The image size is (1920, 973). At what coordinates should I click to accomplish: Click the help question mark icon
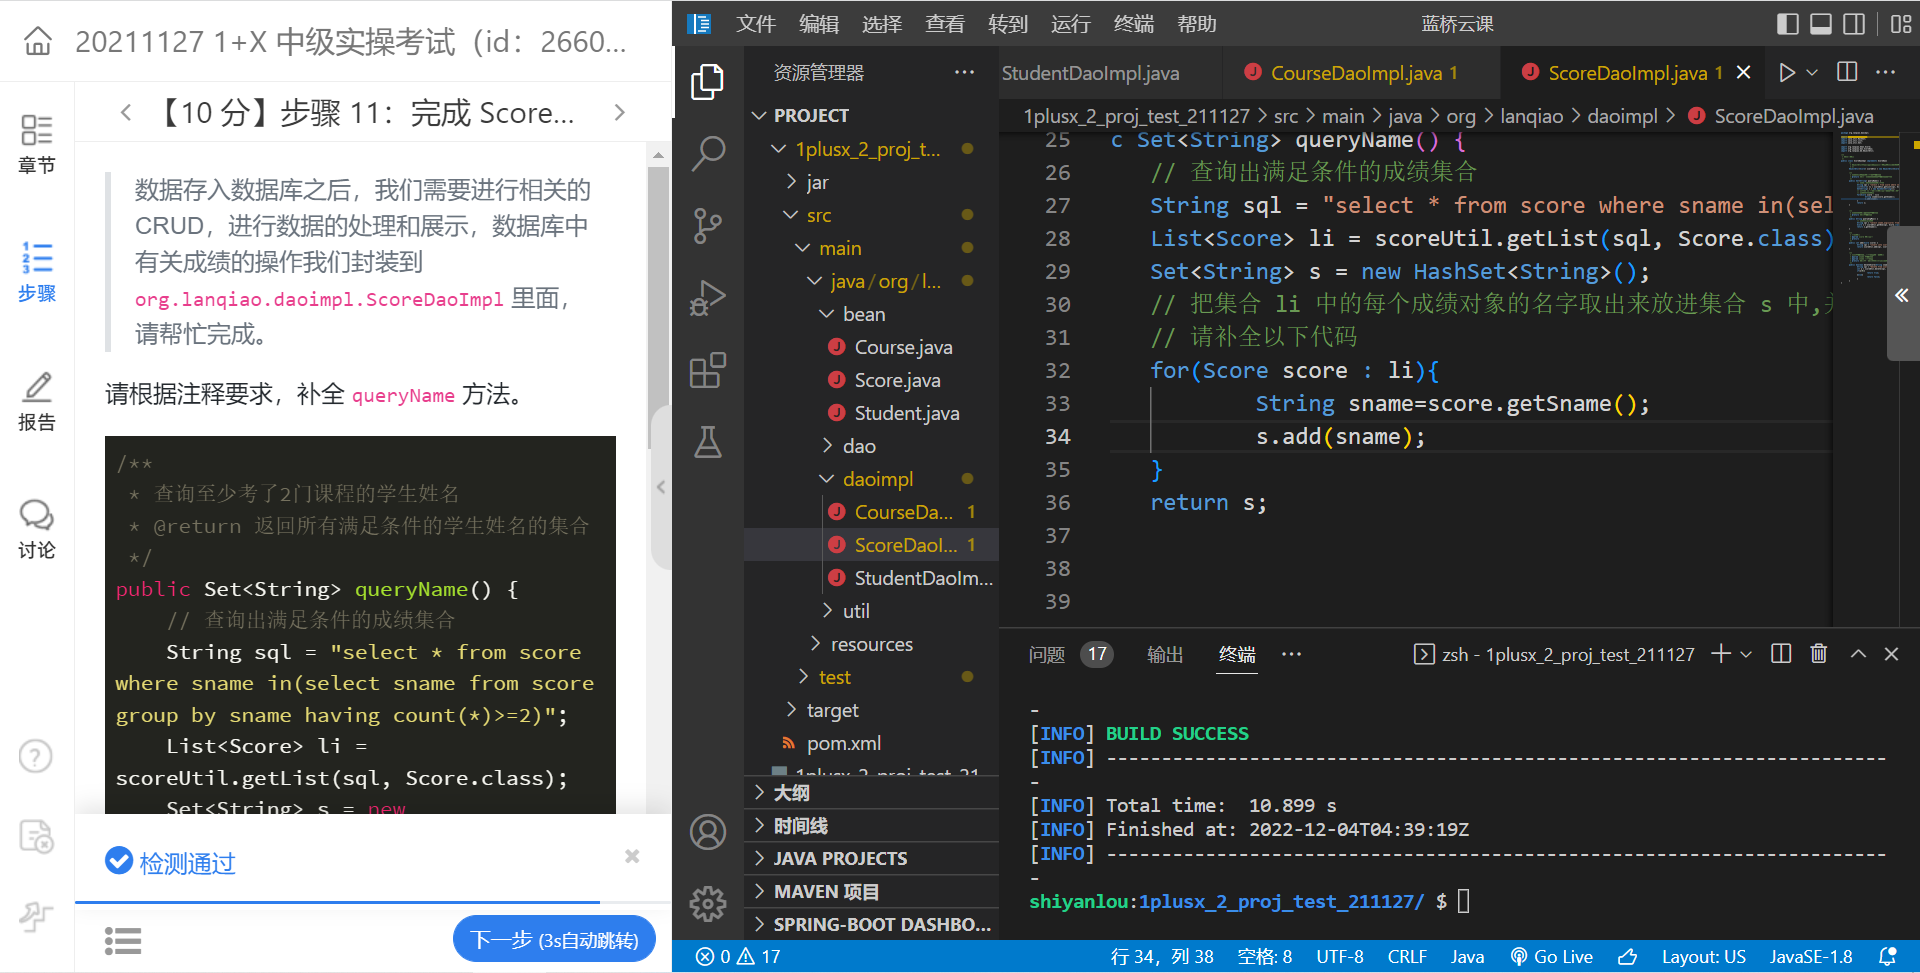(x=36, y=756)
